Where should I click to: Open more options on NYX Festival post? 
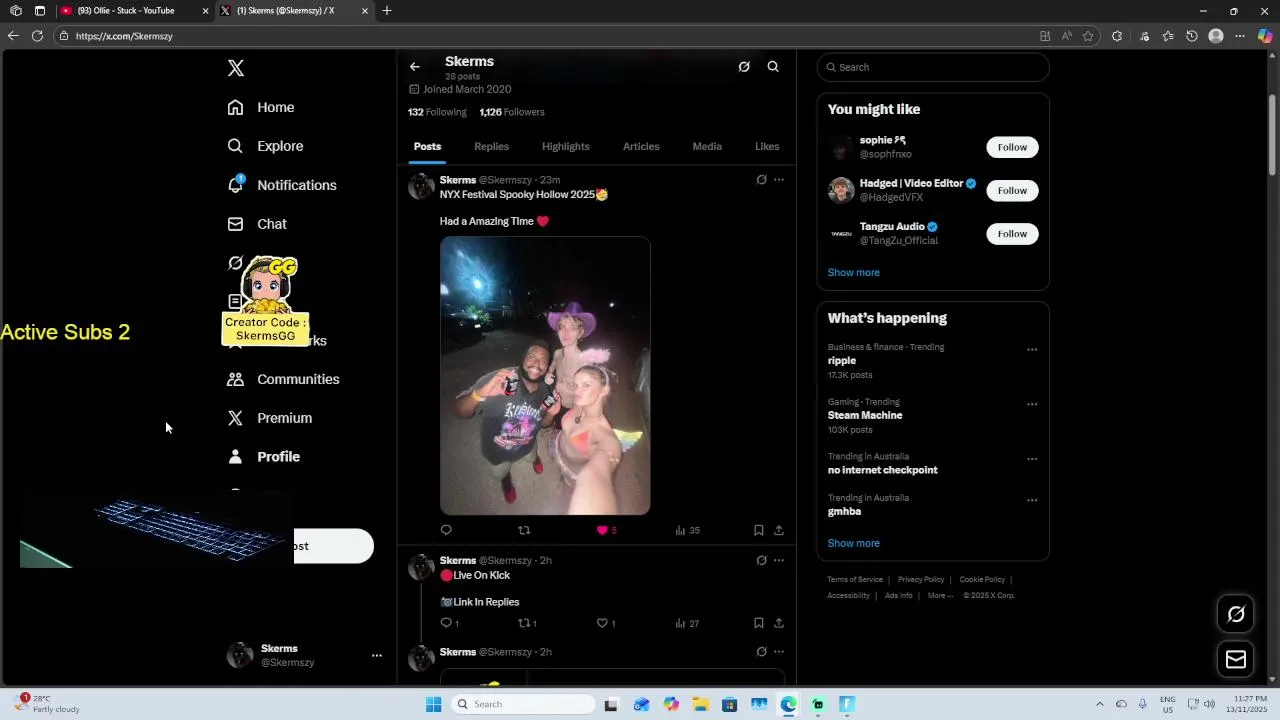pos(779,180)
